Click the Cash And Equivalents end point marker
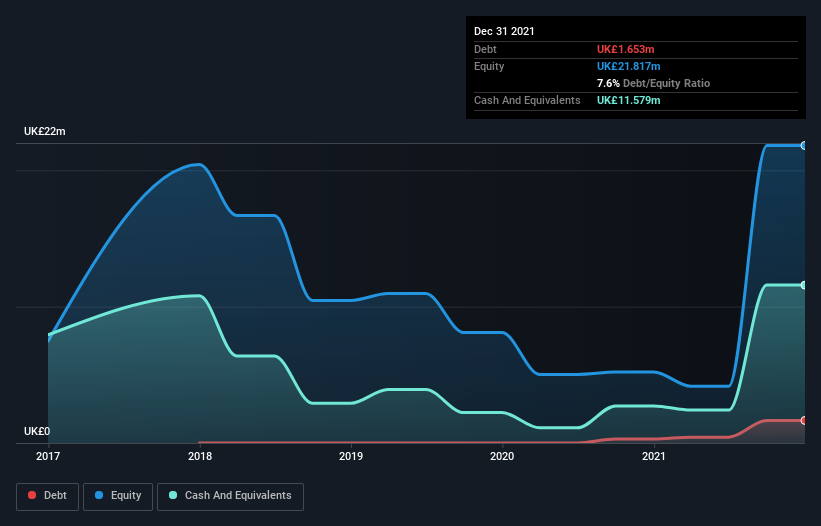Screen dimensions: 821x526 pos(804,285)
